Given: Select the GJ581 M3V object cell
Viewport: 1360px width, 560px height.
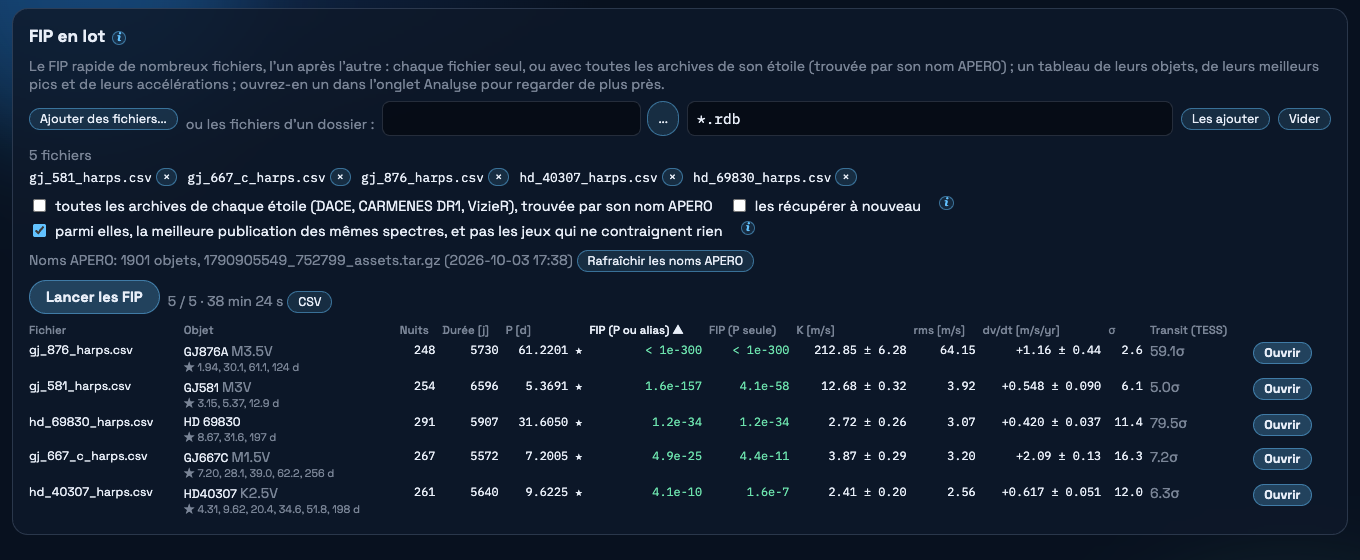Looking at the screenshot, I should (218, 387).
